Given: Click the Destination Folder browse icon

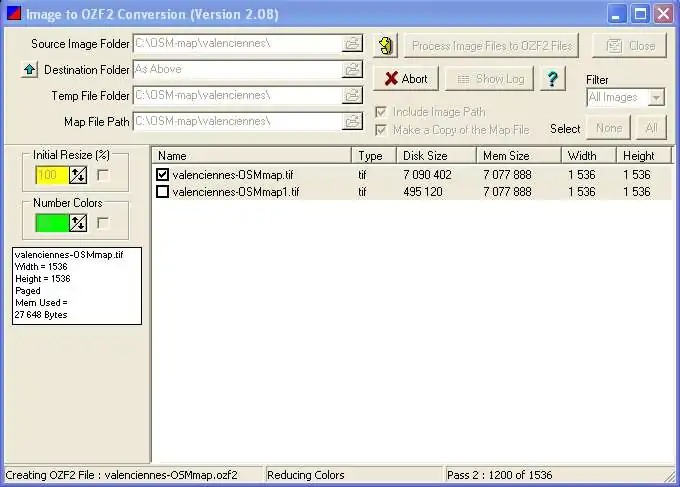Looking at the screenshot, I should (352, 70).
